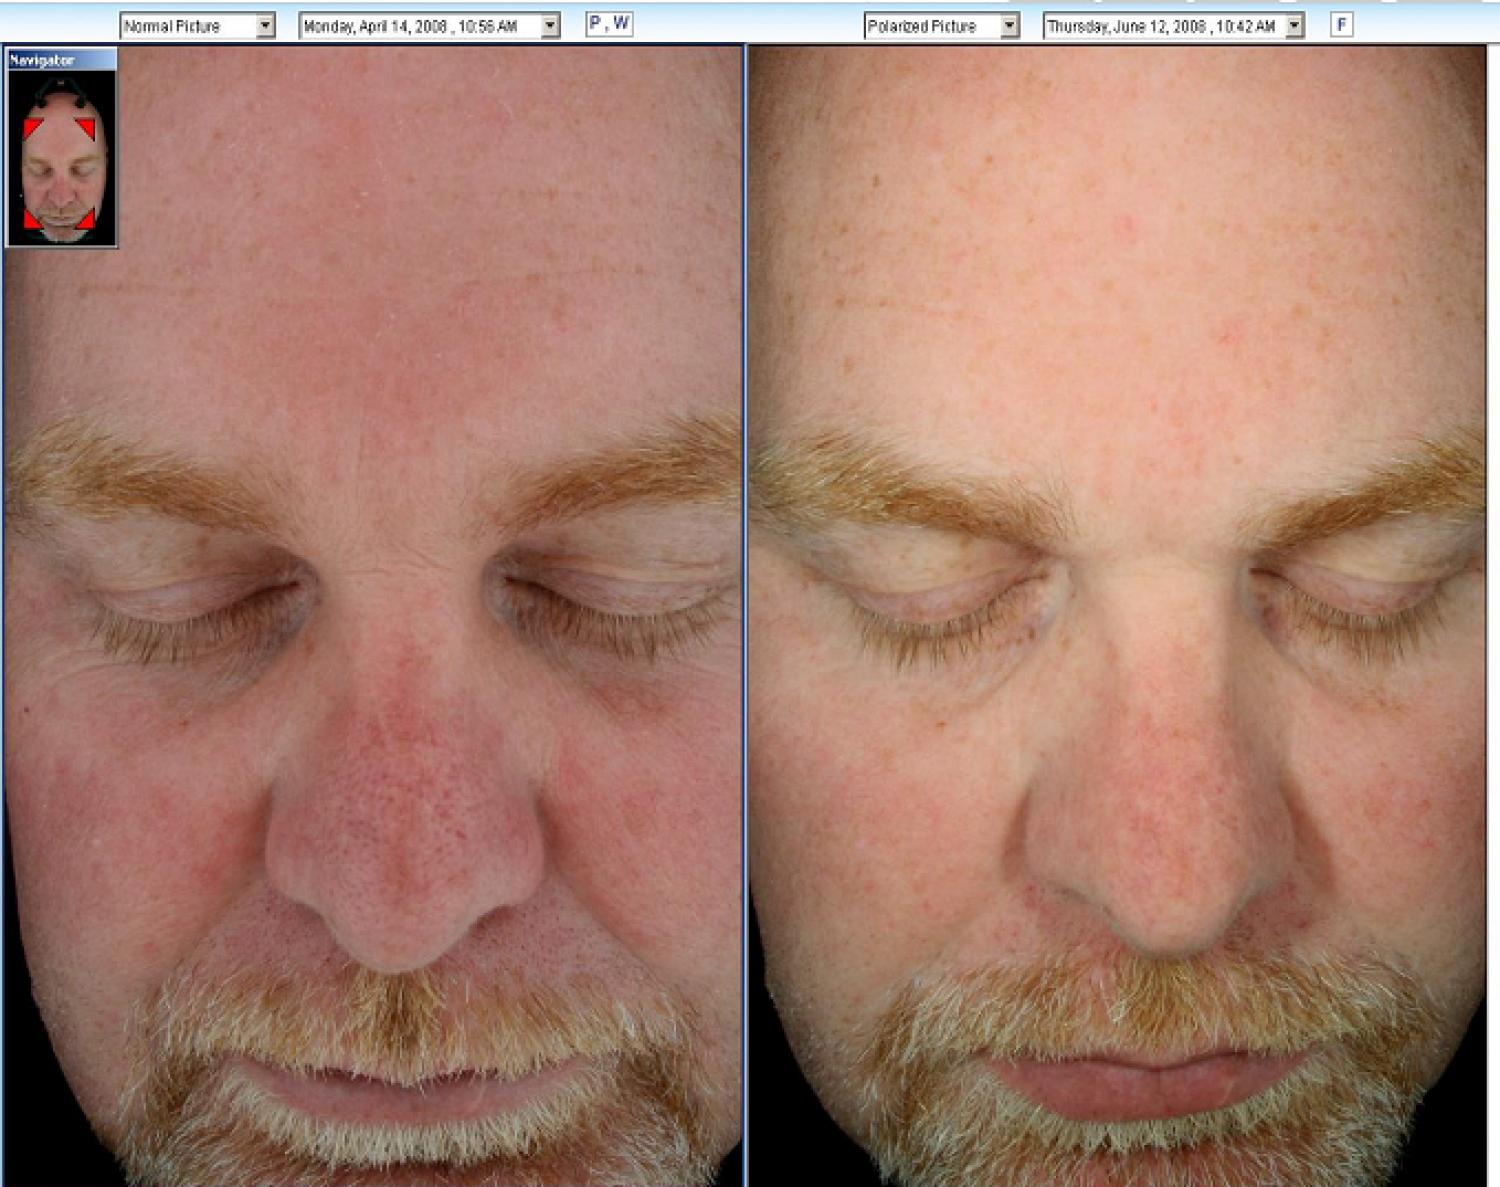
Task: Select bottom-right red corner handle in Navigator
Action: click(86, 219)
